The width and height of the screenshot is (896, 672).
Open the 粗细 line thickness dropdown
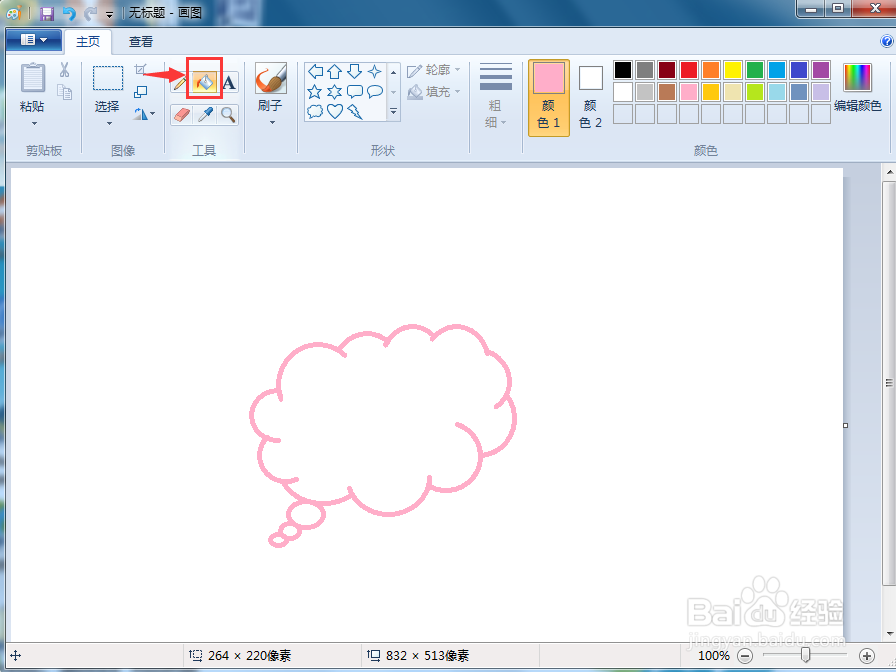495,96
